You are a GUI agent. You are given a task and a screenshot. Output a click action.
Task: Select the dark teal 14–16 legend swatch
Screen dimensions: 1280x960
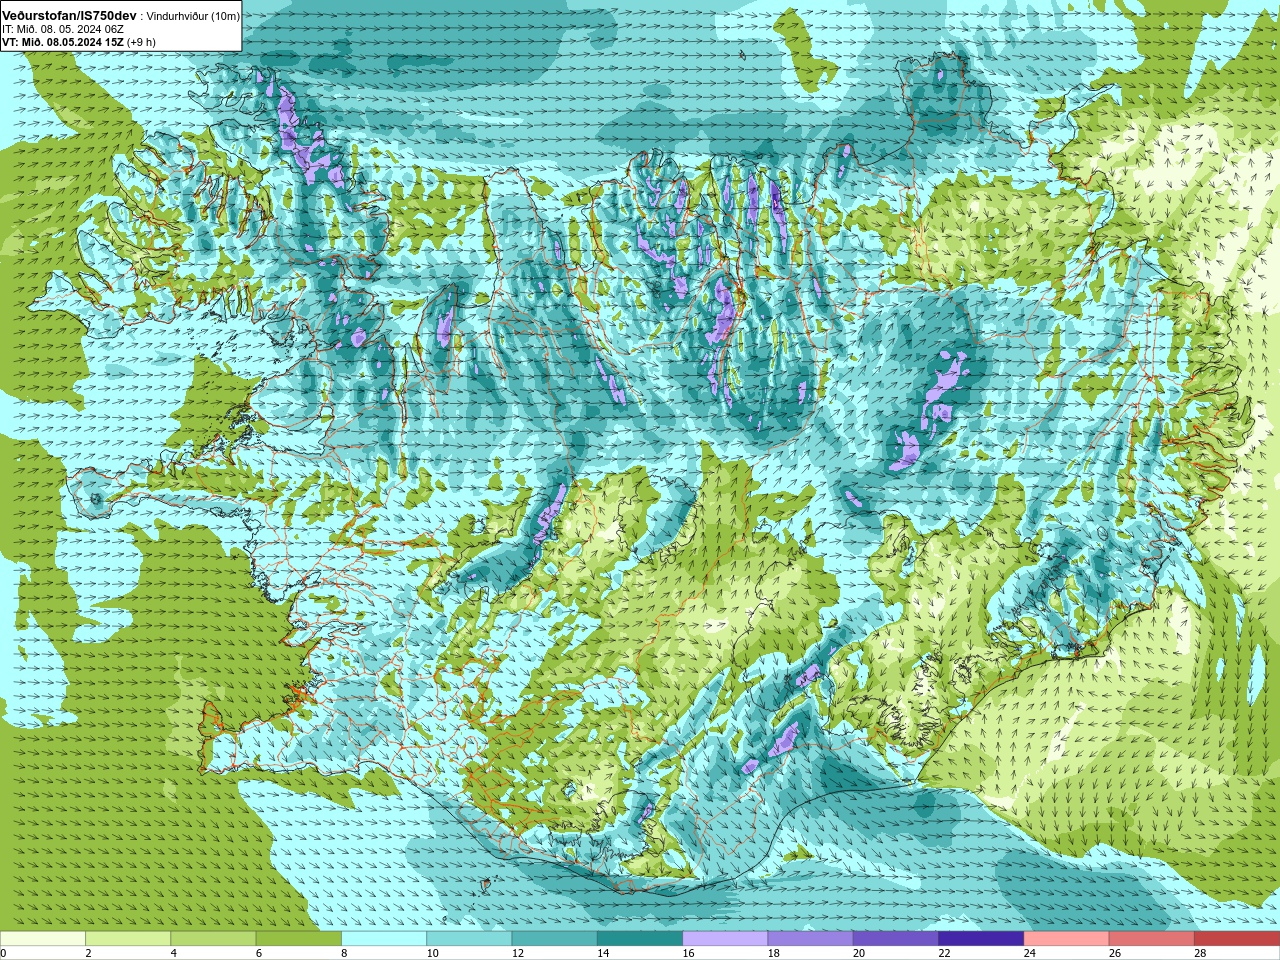point(640,938)
